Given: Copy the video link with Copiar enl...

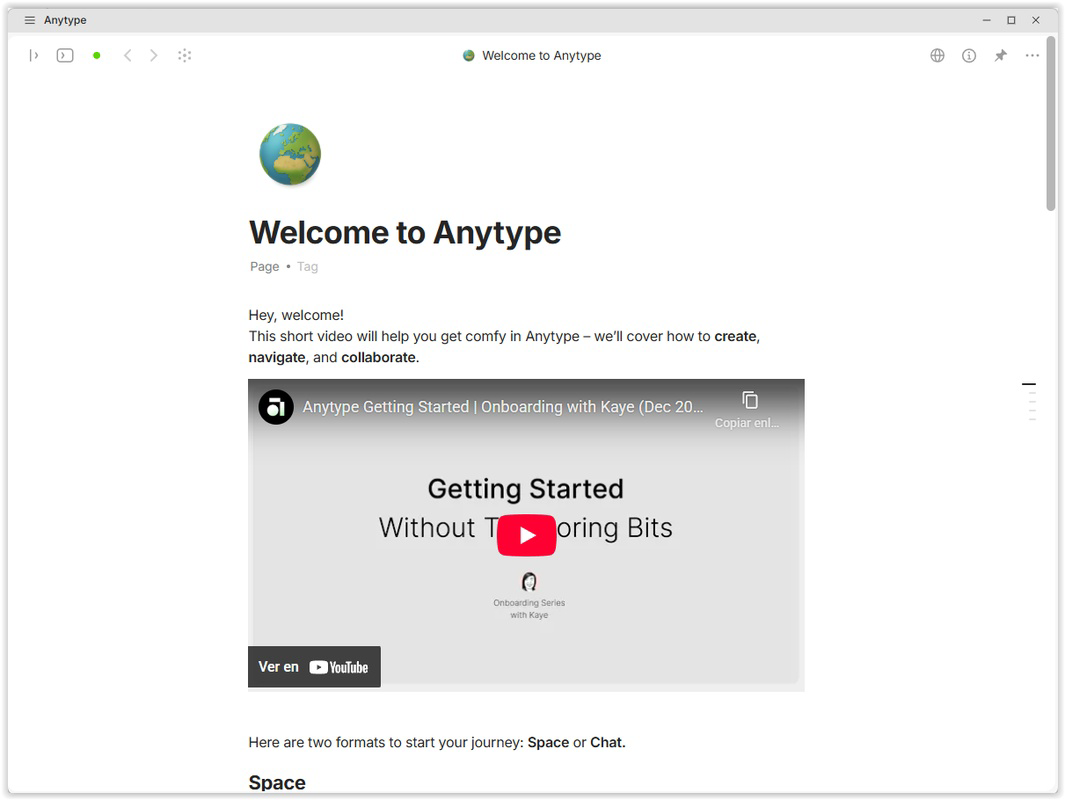Looking at the screenshot, I should 747,410.
